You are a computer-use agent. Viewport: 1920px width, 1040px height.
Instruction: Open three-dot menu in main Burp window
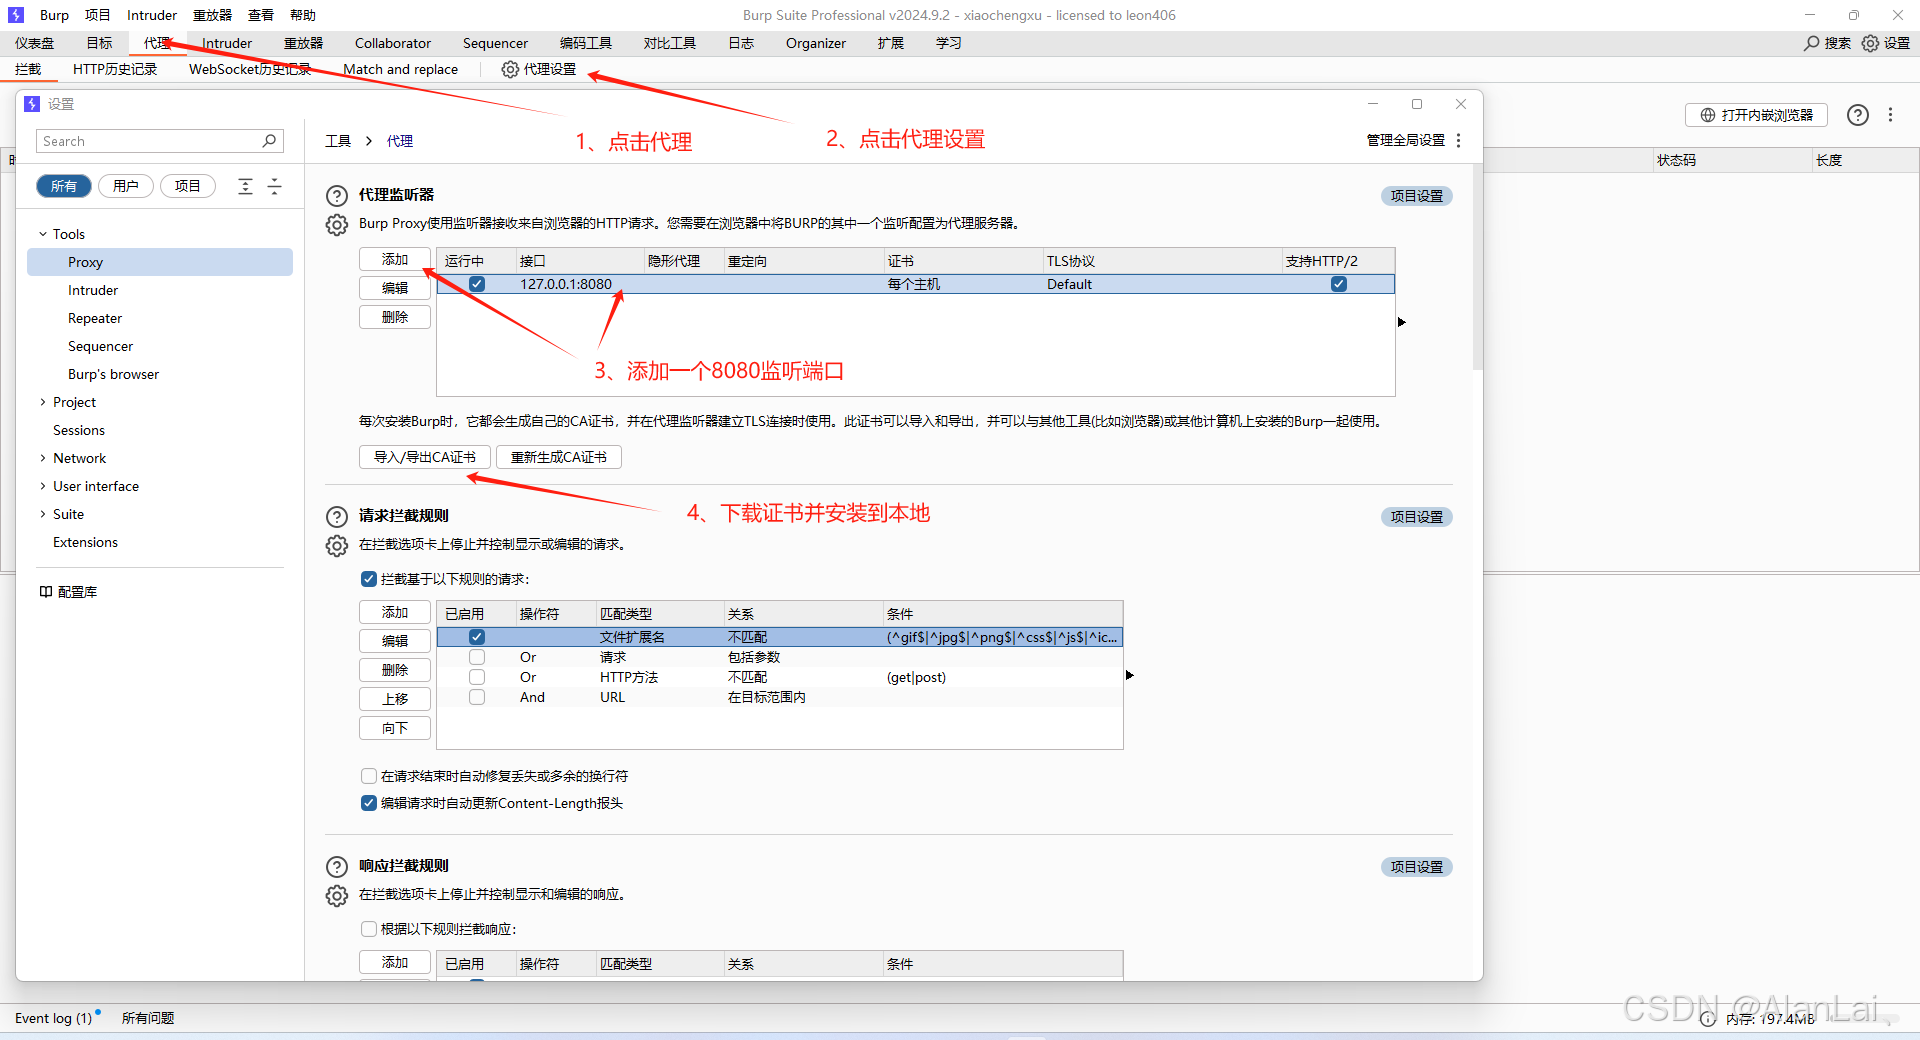[1890, 115]
